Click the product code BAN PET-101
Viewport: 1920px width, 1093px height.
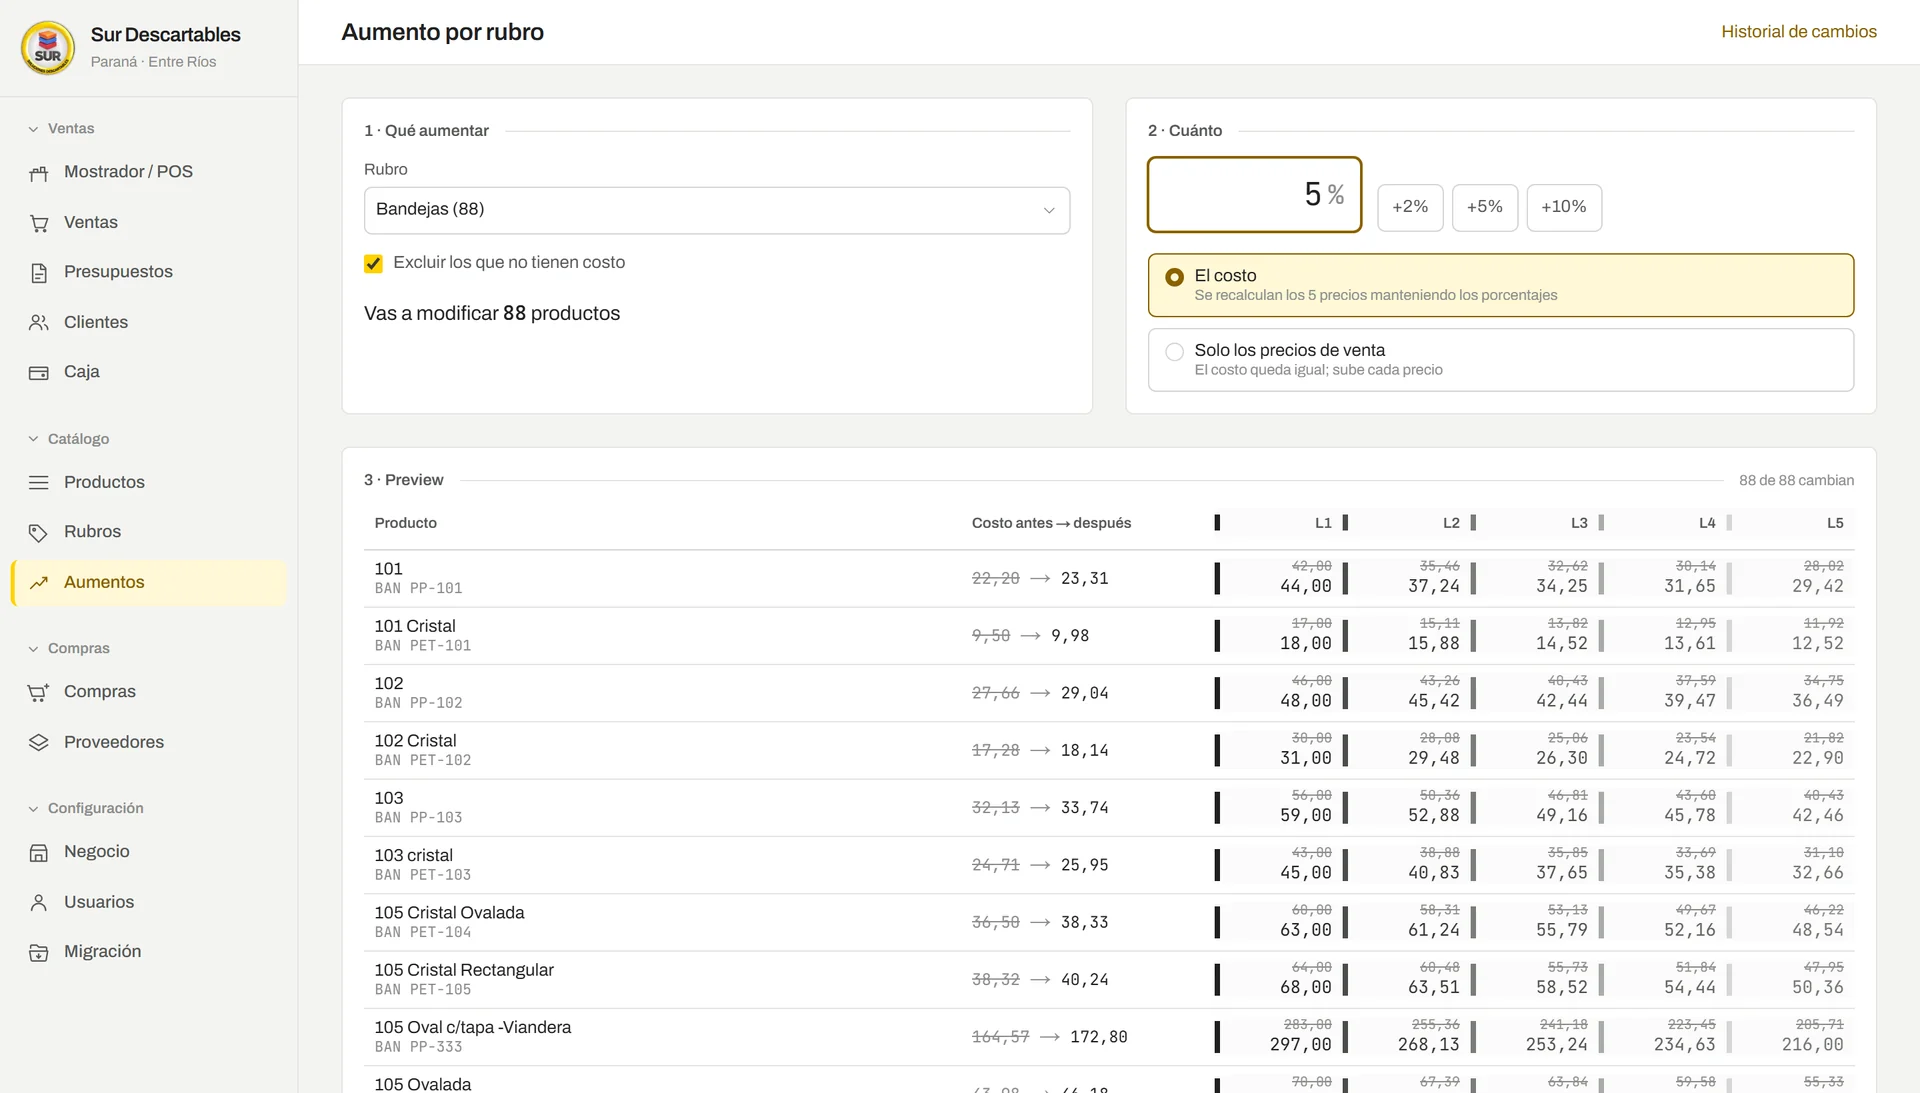423,646
